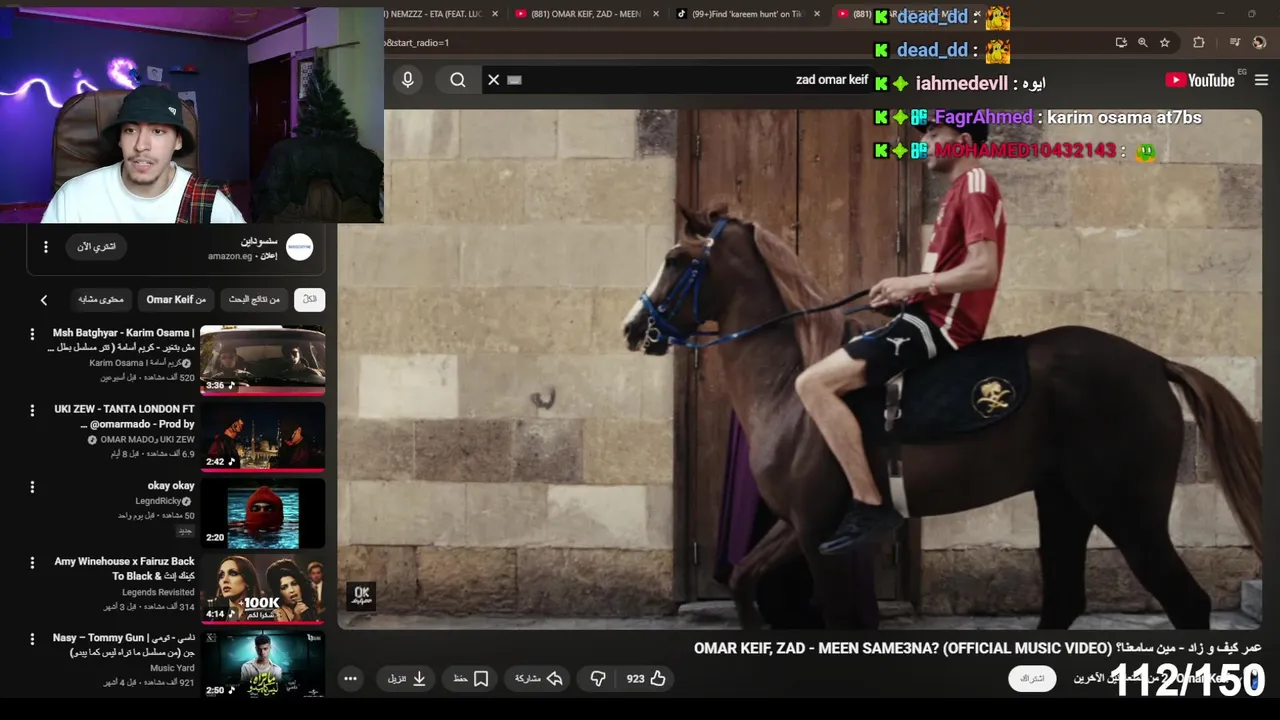Open the sponsored ad advertiser logo

[300, 247]
